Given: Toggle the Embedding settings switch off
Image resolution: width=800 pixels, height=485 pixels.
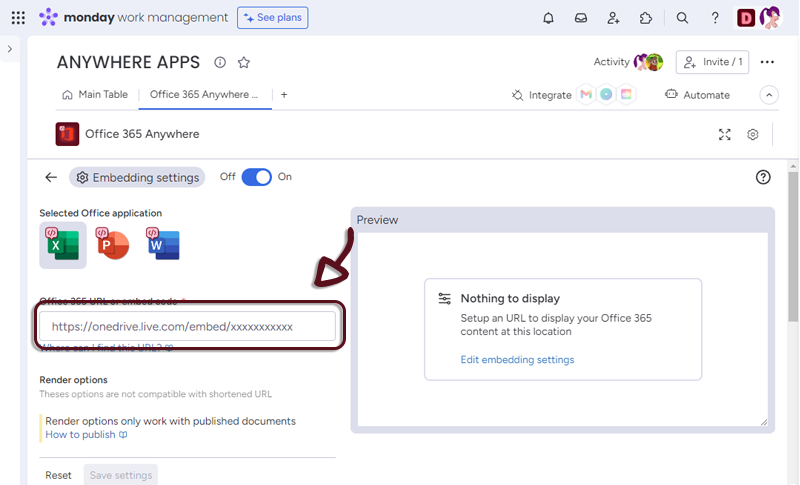Looking at the screenshot, I should coord(257,177).
